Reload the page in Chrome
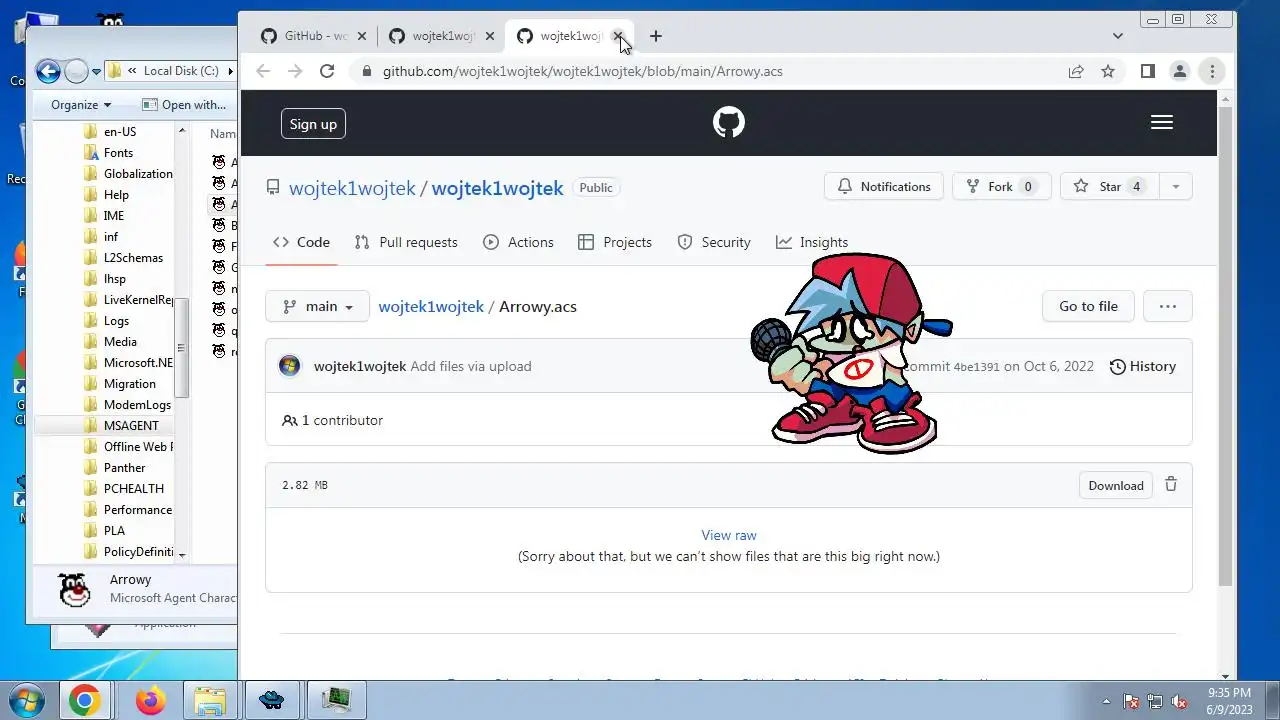This screenshot has width=1280, height=720. 326,71
